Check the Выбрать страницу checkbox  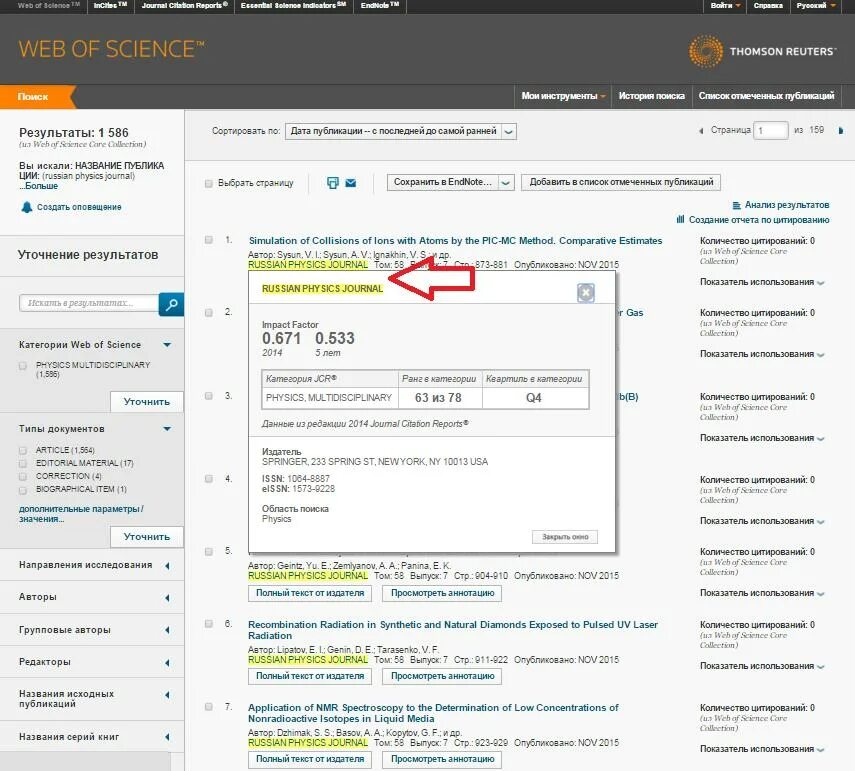click(208, 183)
